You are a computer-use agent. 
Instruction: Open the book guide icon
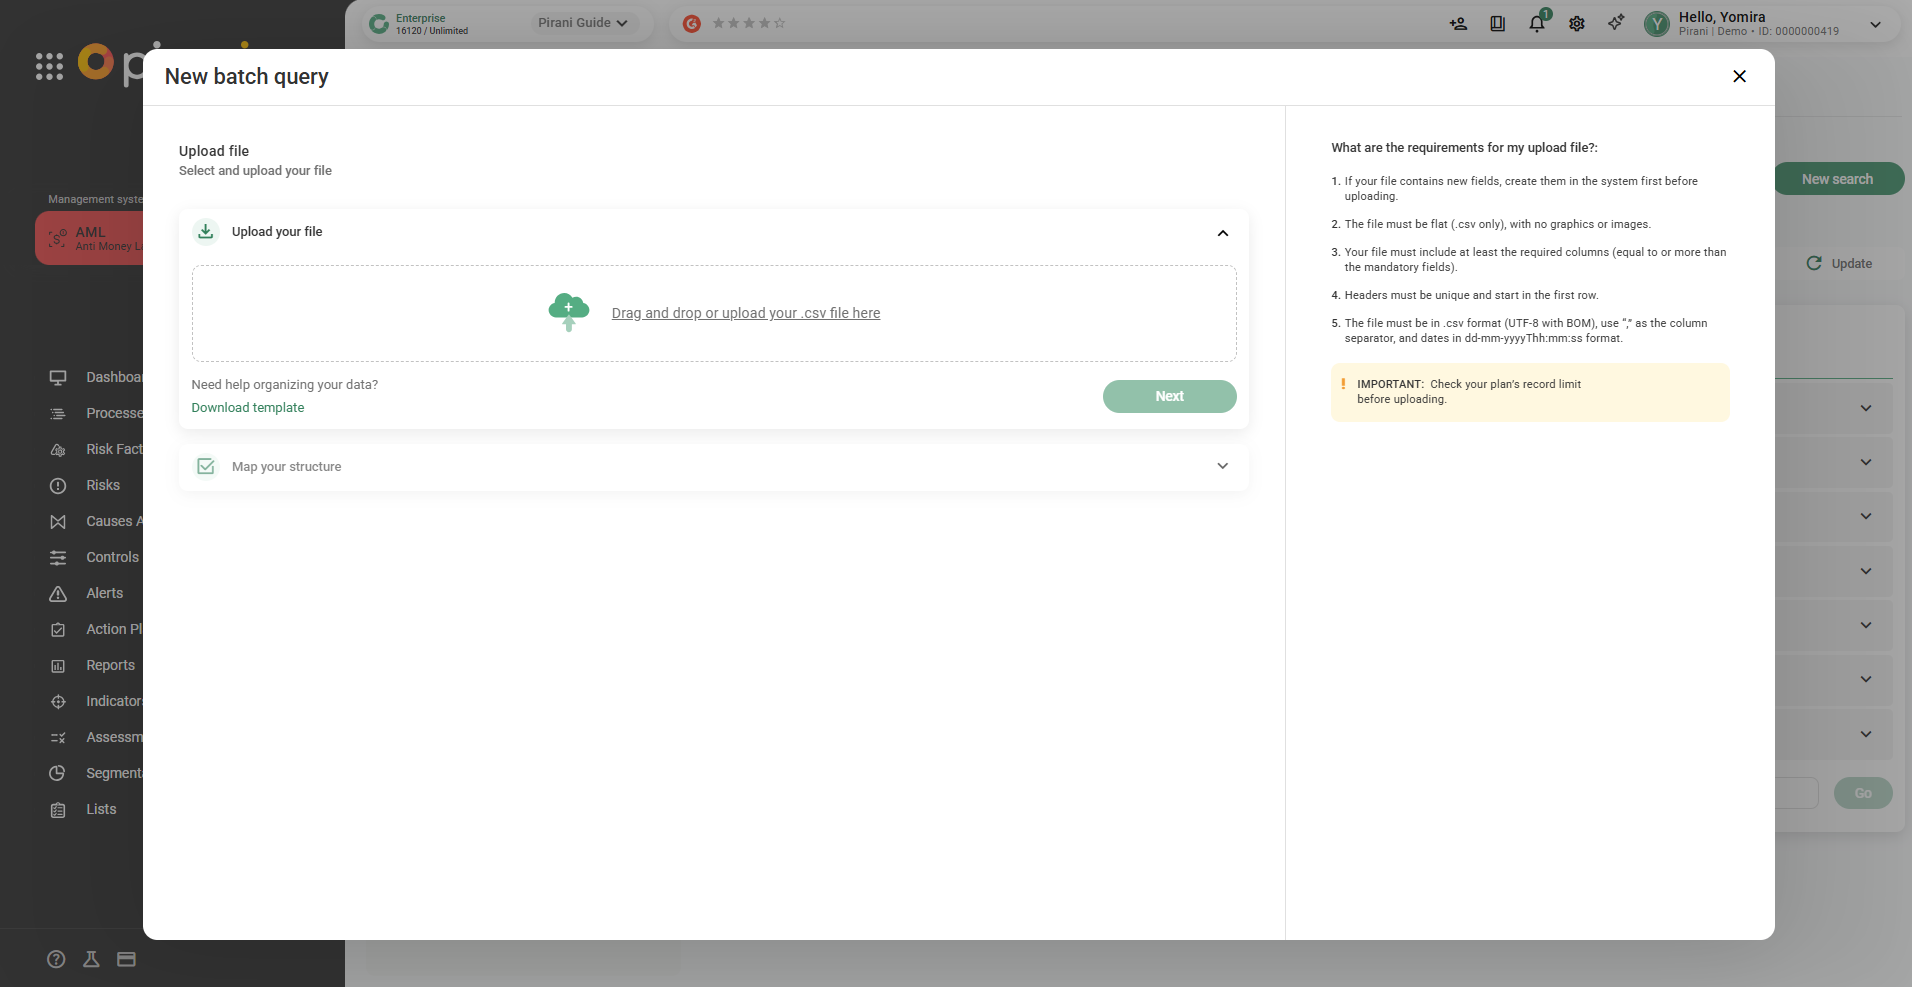click(x=1497, y=24)
